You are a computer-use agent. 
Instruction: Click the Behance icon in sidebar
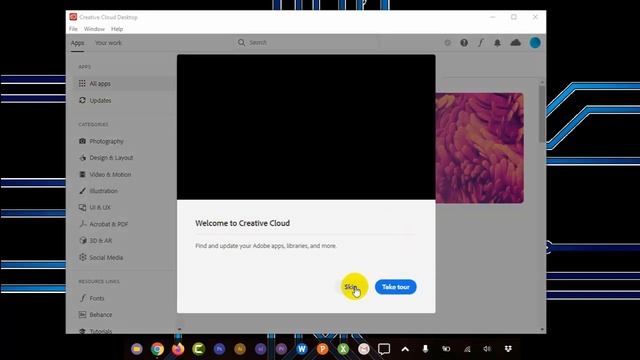[x=82, y=315]
